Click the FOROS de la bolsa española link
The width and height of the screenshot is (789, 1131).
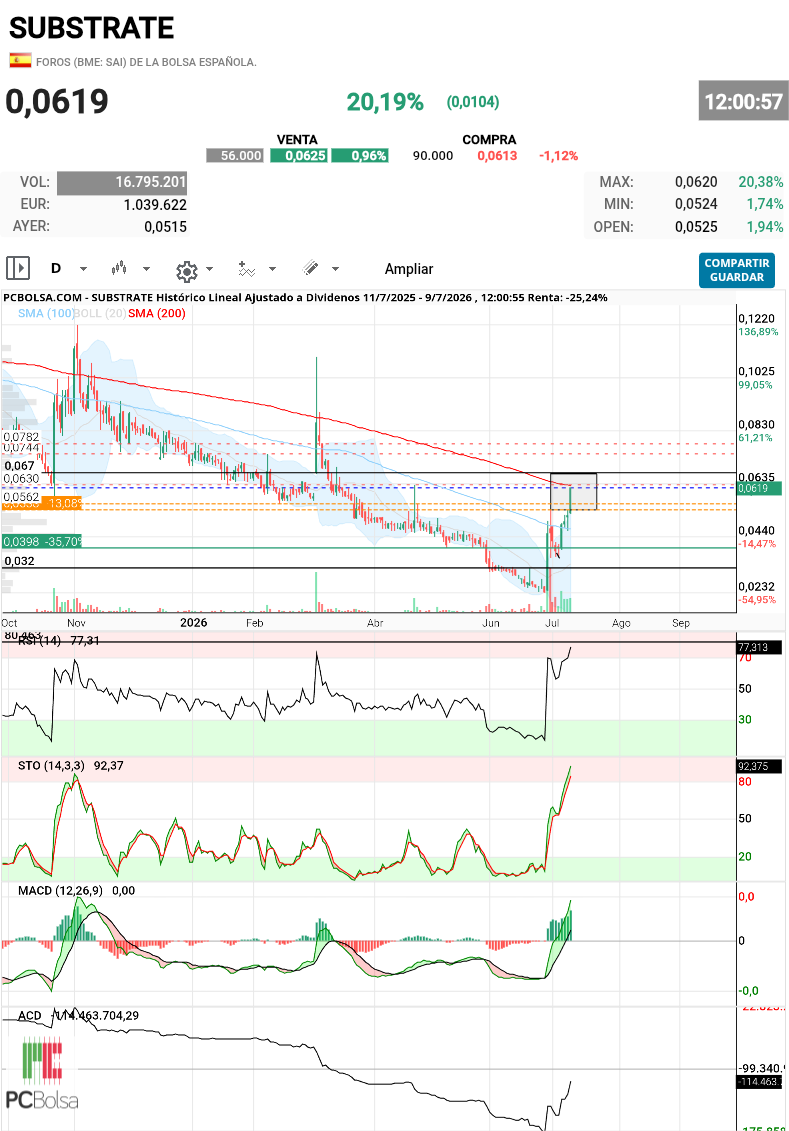tap(146, 62)
